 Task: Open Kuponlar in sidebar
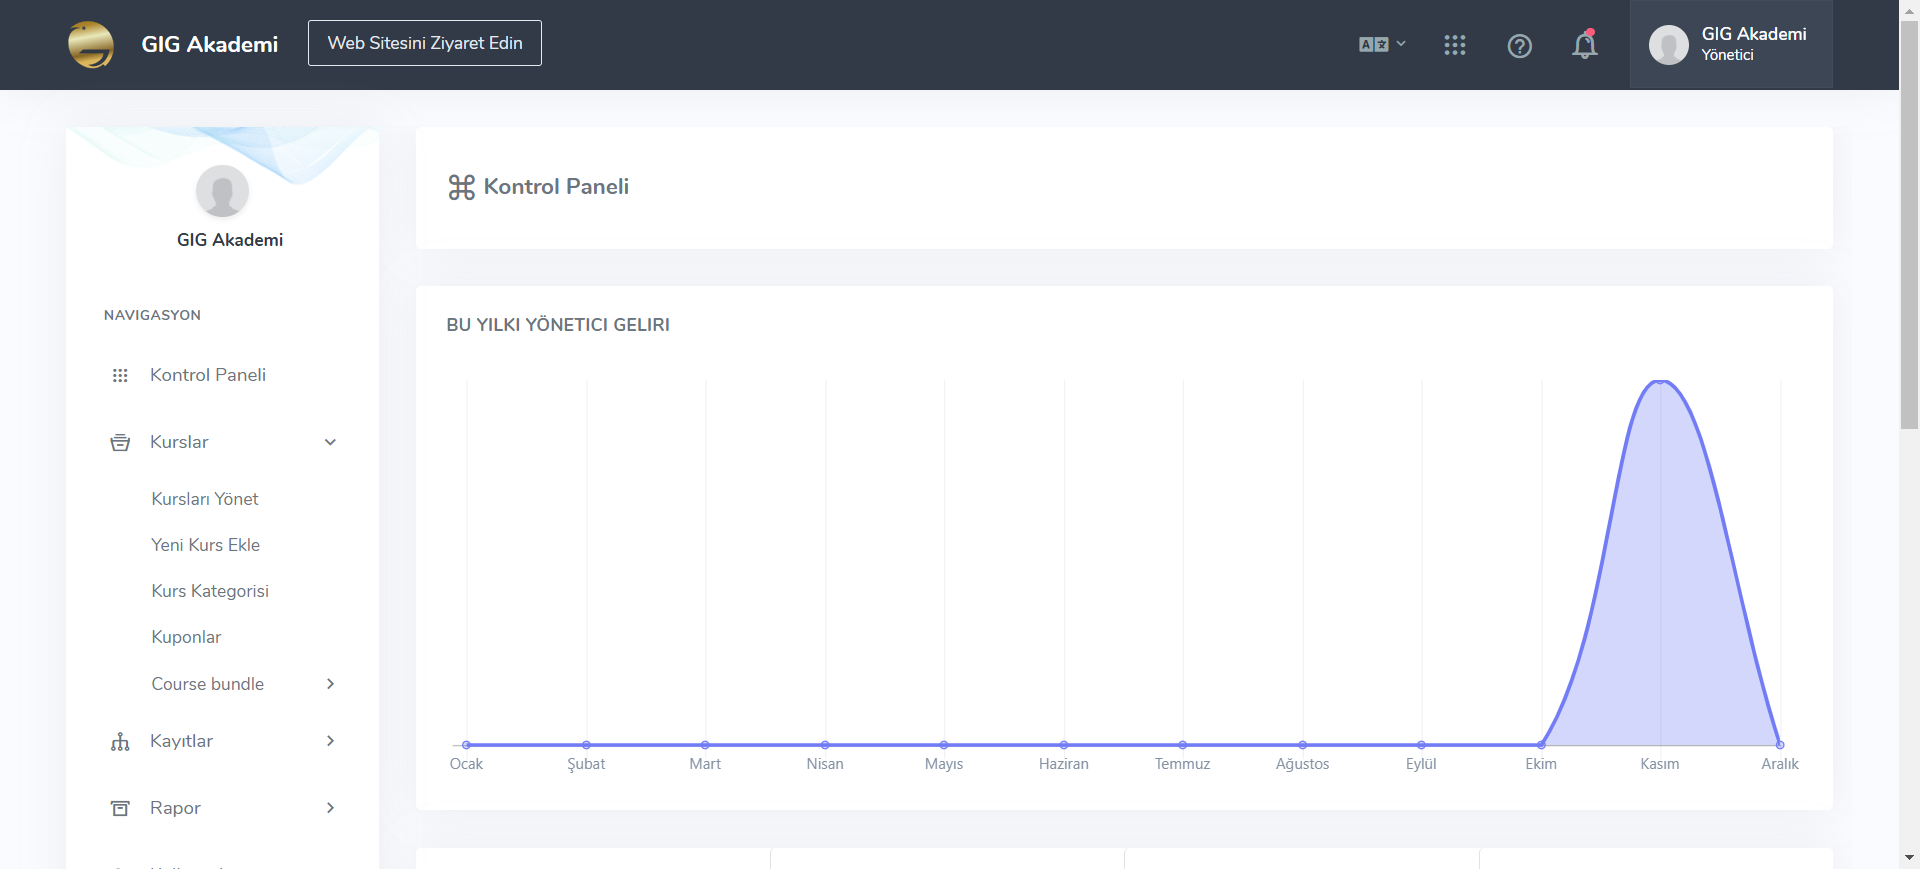pos(186,637)
